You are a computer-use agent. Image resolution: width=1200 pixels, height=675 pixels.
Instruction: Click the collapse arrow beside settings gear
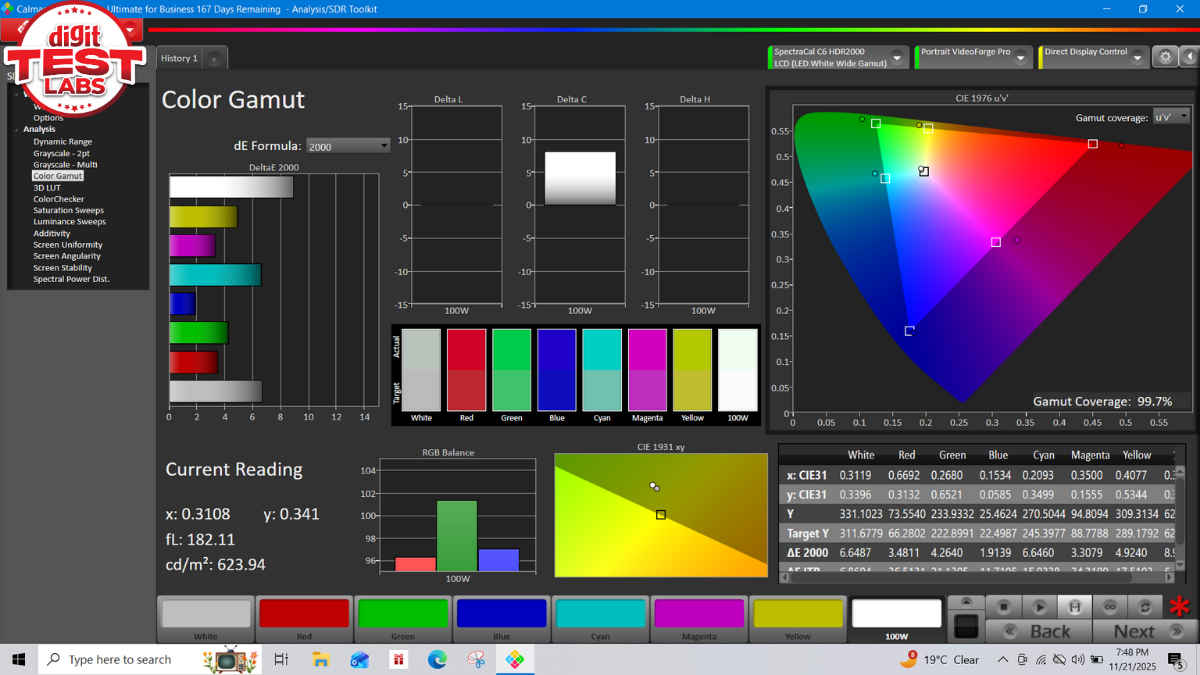pyautogui.click(x=1188, y=57)
